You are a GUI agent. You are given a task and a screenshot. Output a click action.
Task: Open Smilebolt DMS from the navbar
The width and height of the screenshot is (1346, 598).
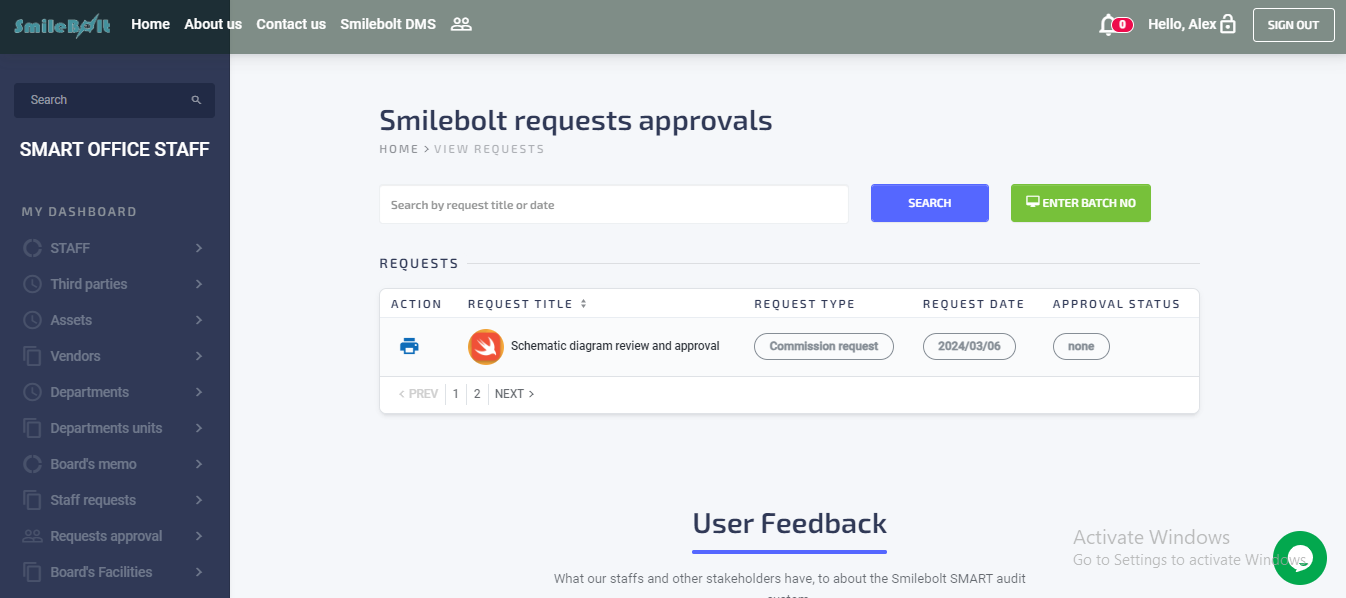click(388, 24)
